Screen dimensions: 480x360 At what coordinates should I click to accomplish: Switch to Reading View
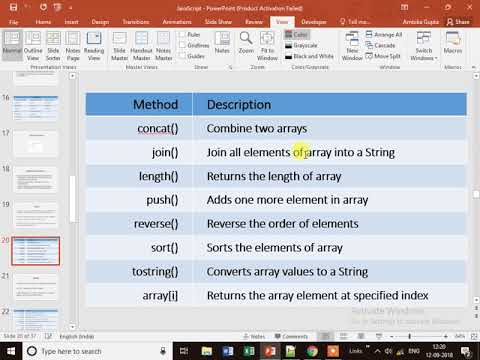94,46
